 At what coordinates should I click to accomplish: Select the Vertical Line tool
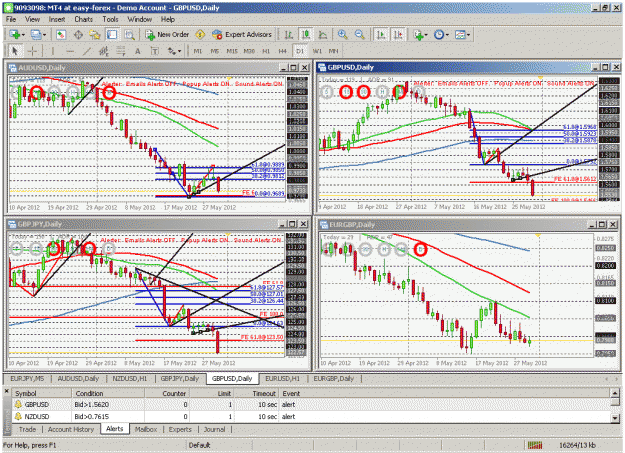point(53,51)
